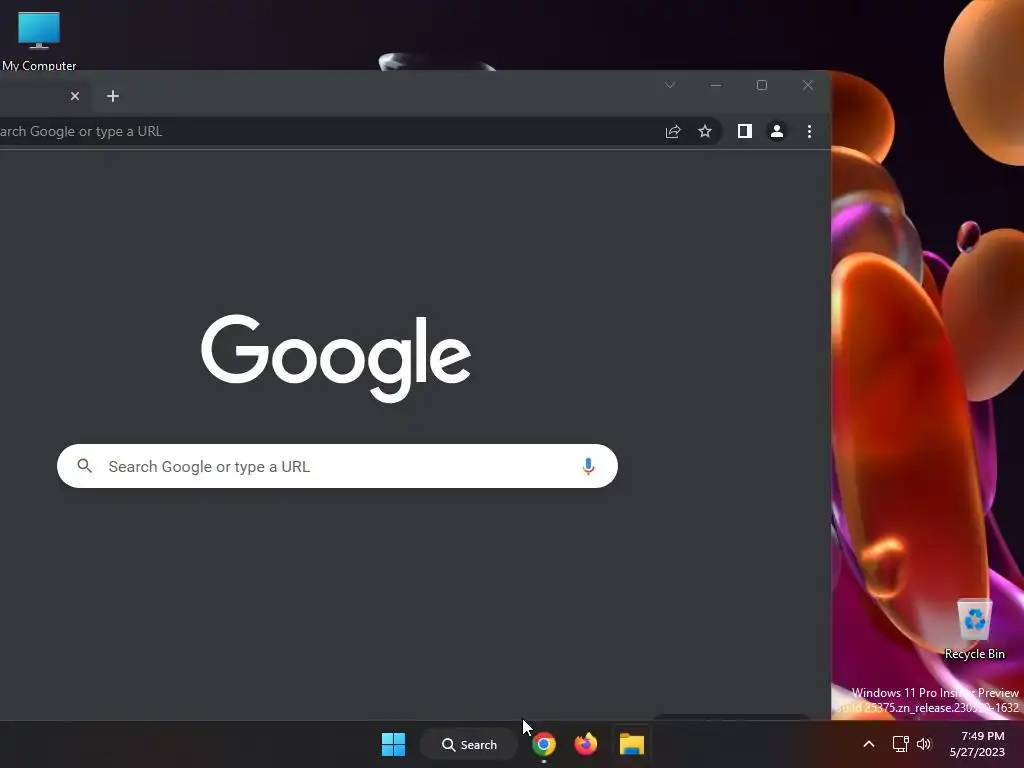This screenshot has width=1024, height=768.
Task: Bookmark this tab with the star icon
Action: point(705,131)
